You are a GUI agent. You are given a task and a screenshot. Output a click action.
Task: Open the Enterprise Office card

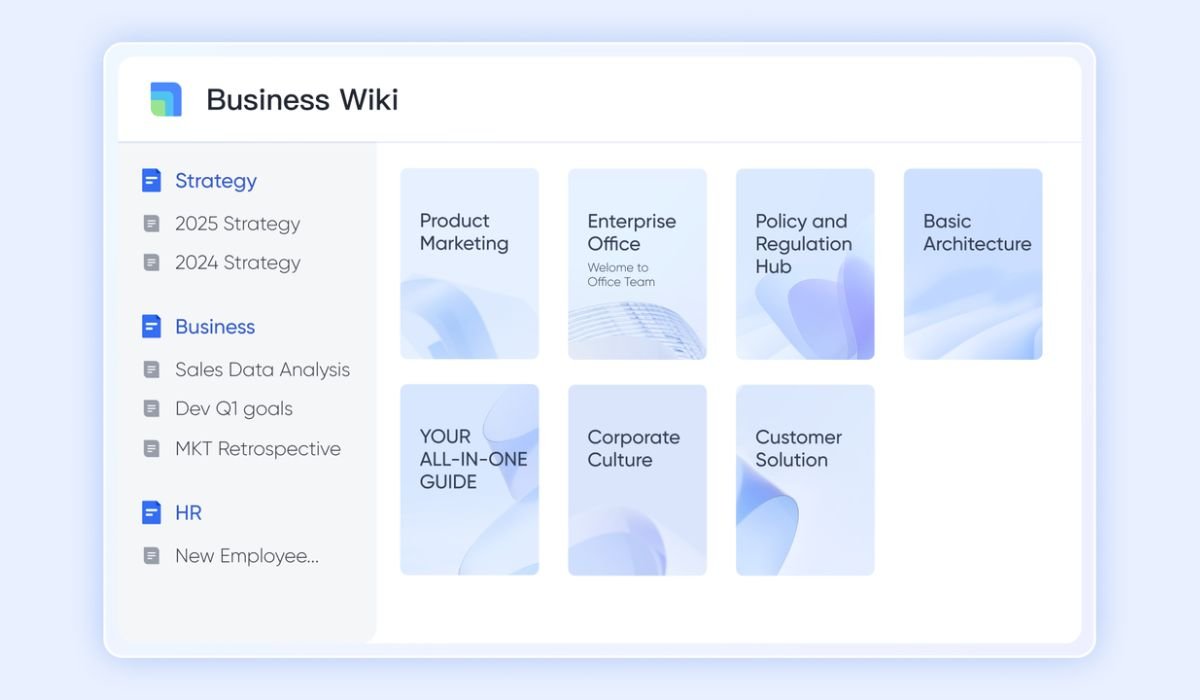[x=637, y=264]
